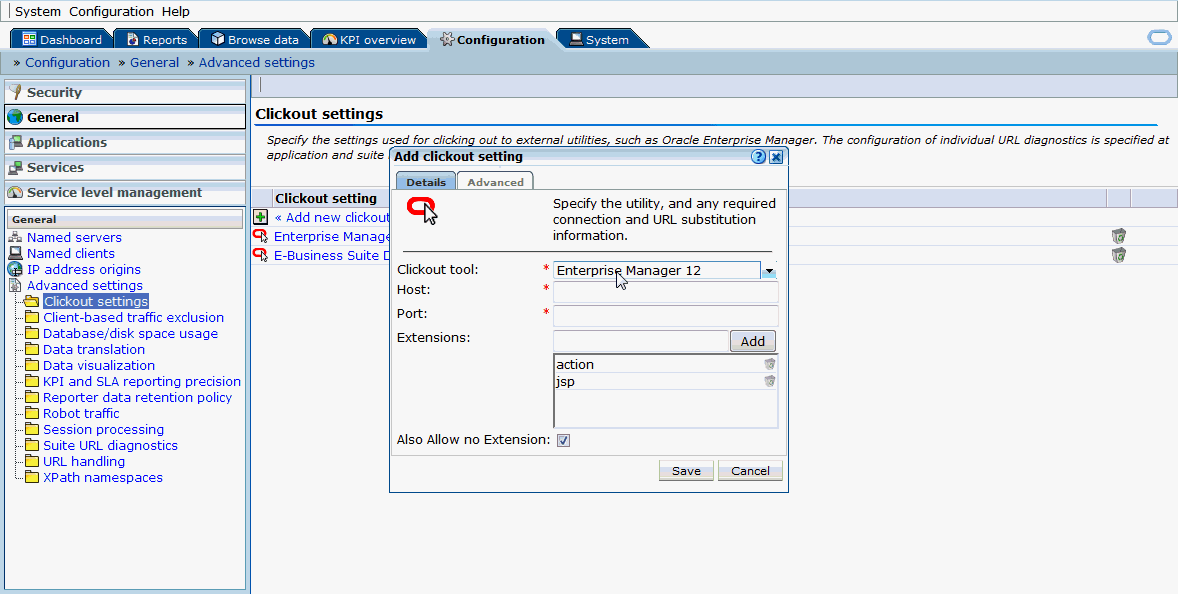Image resolution: width=1178 pixels, height=594 pixels.
Task: Open IP address origins
Action: click(84, 269)
